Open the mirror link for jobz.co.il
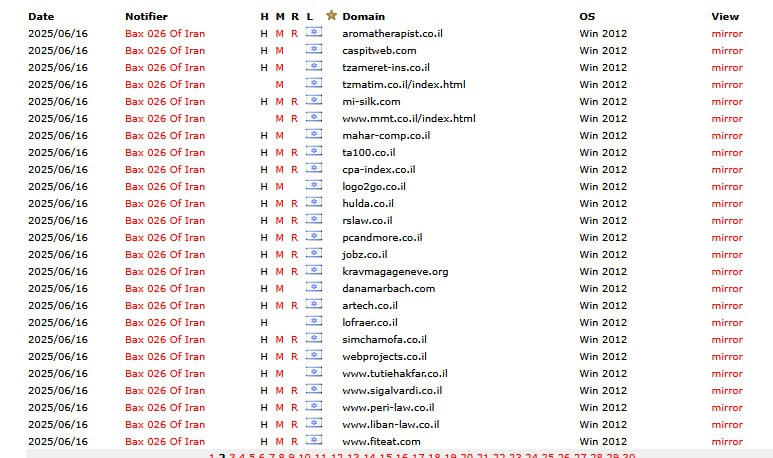Viewport: 773px width, 458px height. pos(727,255)
